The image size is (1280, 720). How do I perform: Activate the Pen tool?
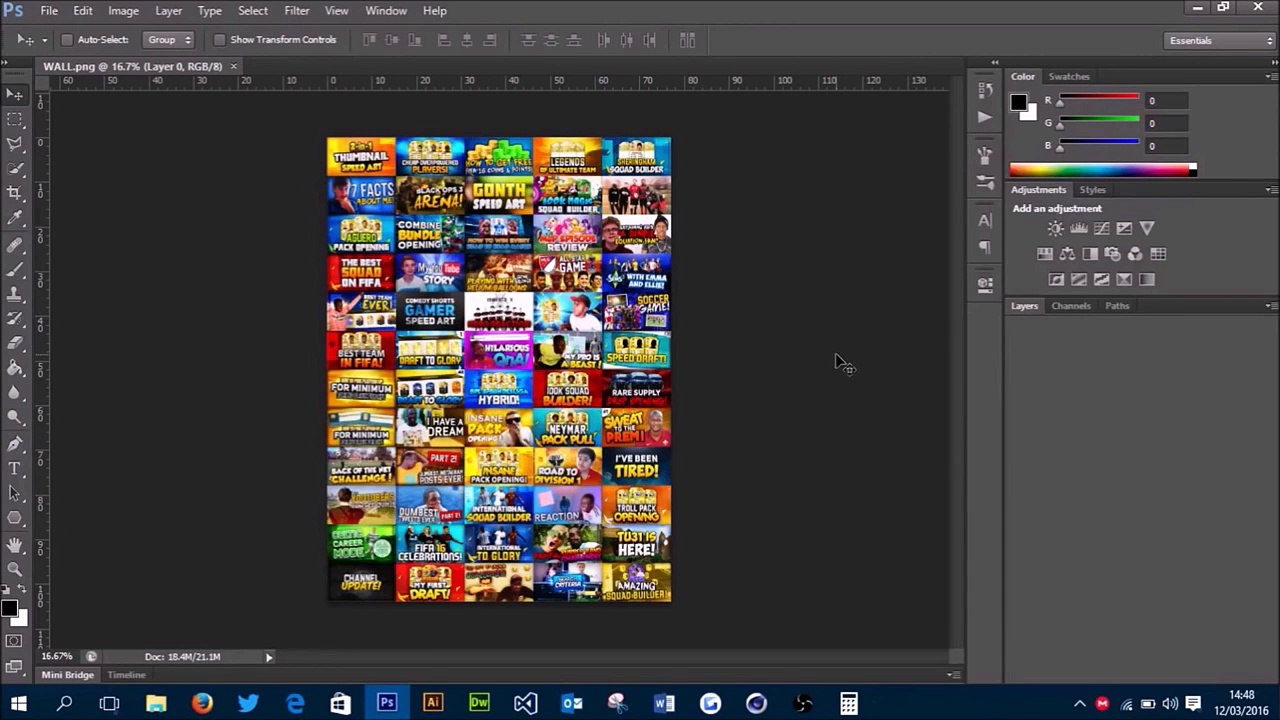15,444
